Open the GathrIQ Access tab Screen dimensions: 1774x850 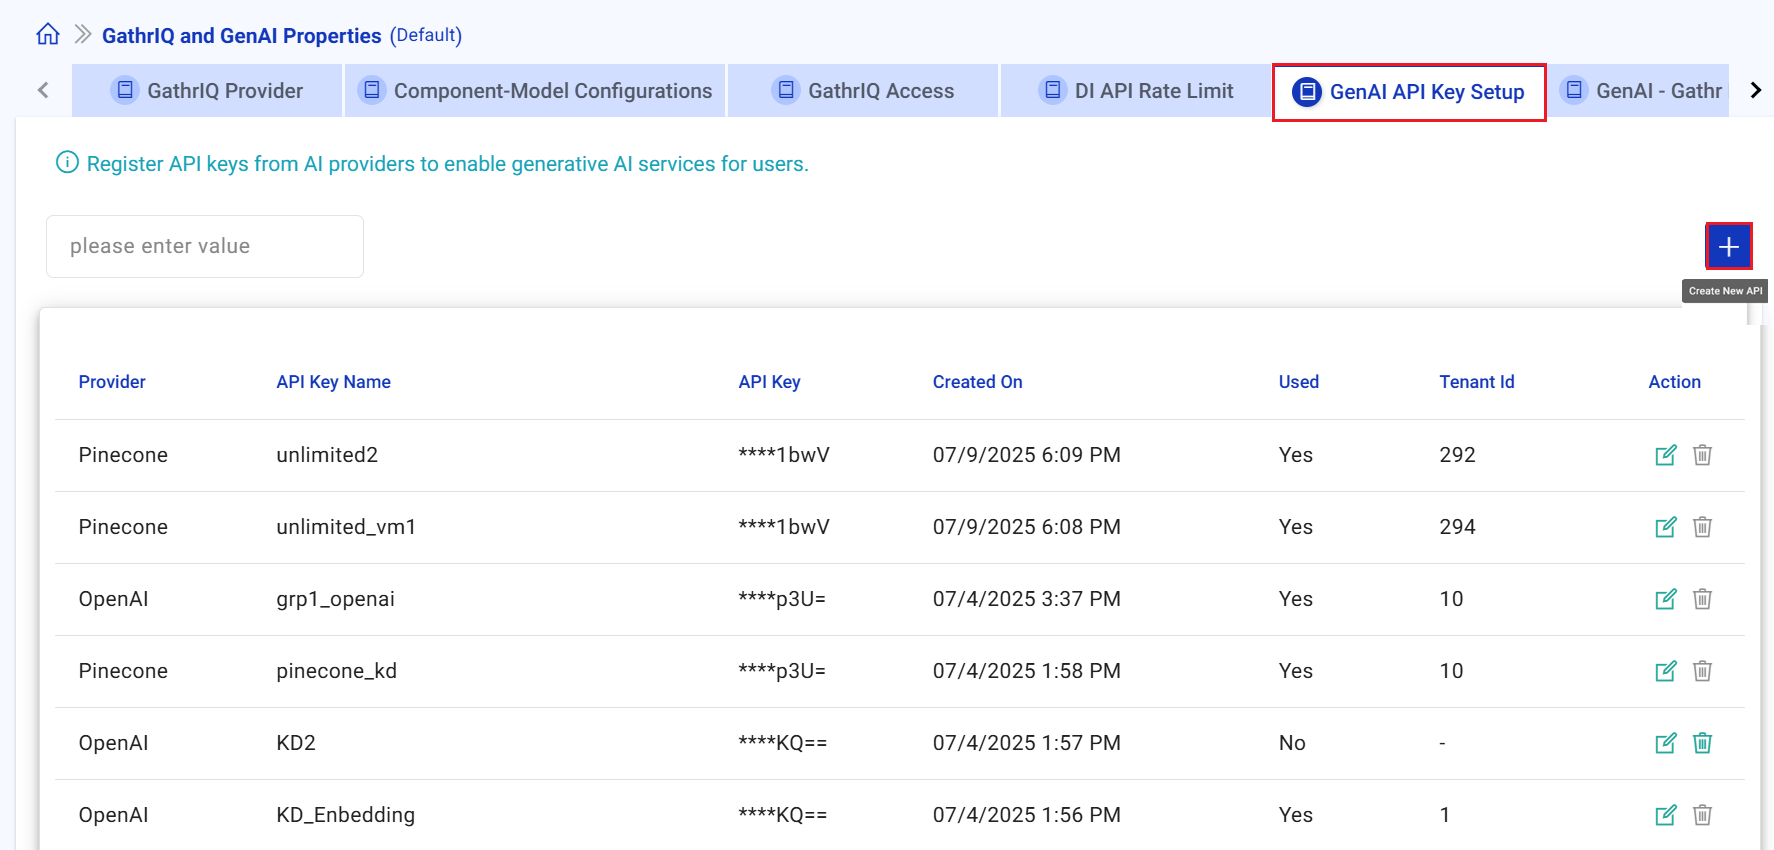(863, 91)
